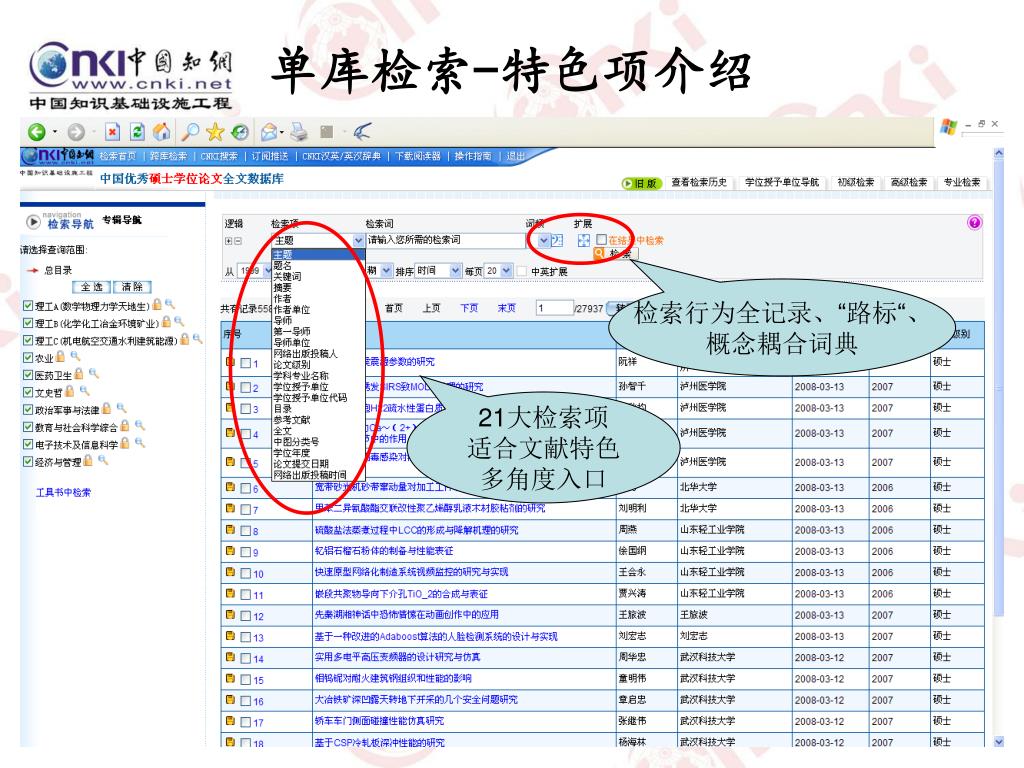This screenshot has height=768, width=1024.
Task: Click the 检索 search button
Action: pos(615,253)
